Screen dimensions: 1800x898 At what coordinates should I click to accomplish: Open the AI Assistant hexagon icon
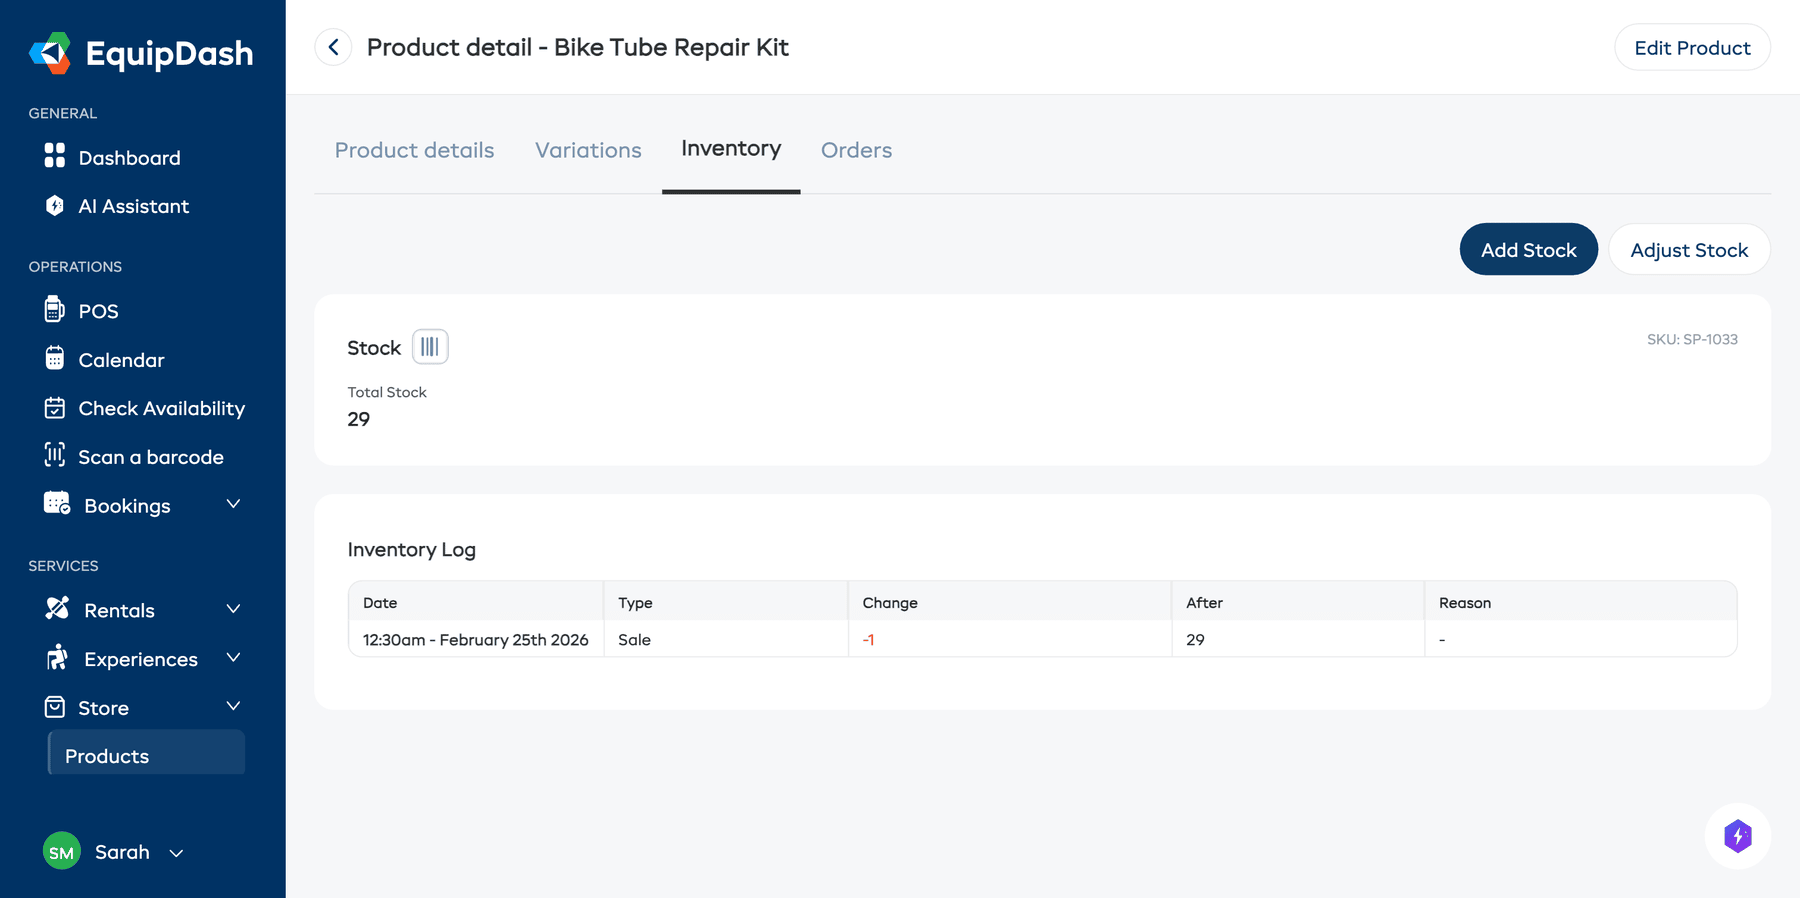click(x=55, y=206)
